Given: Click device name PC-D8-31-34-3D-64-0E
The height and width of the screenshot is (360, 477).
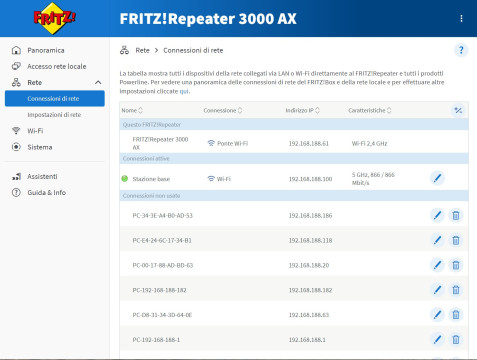Looking at the screenshot, I should 162,315.
